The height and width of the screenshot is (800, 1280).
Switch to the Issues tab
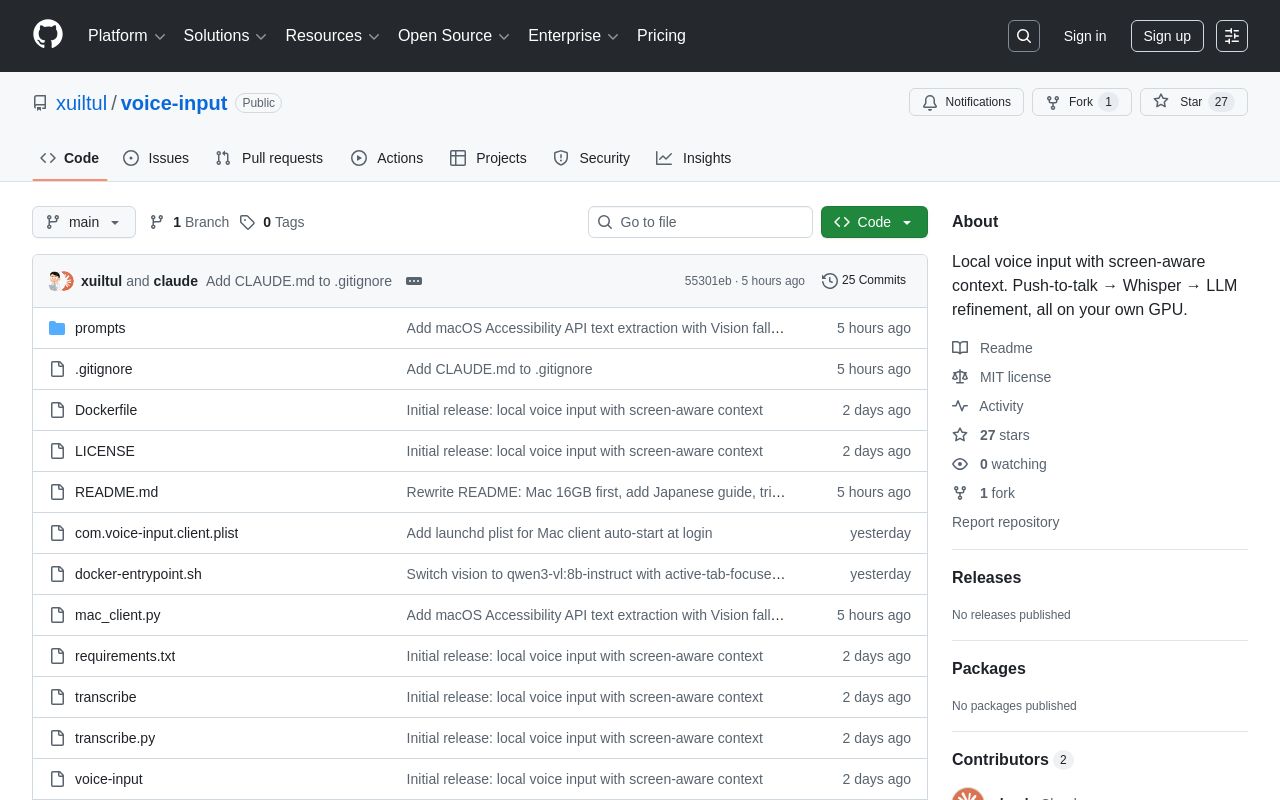tap(156, 158)
